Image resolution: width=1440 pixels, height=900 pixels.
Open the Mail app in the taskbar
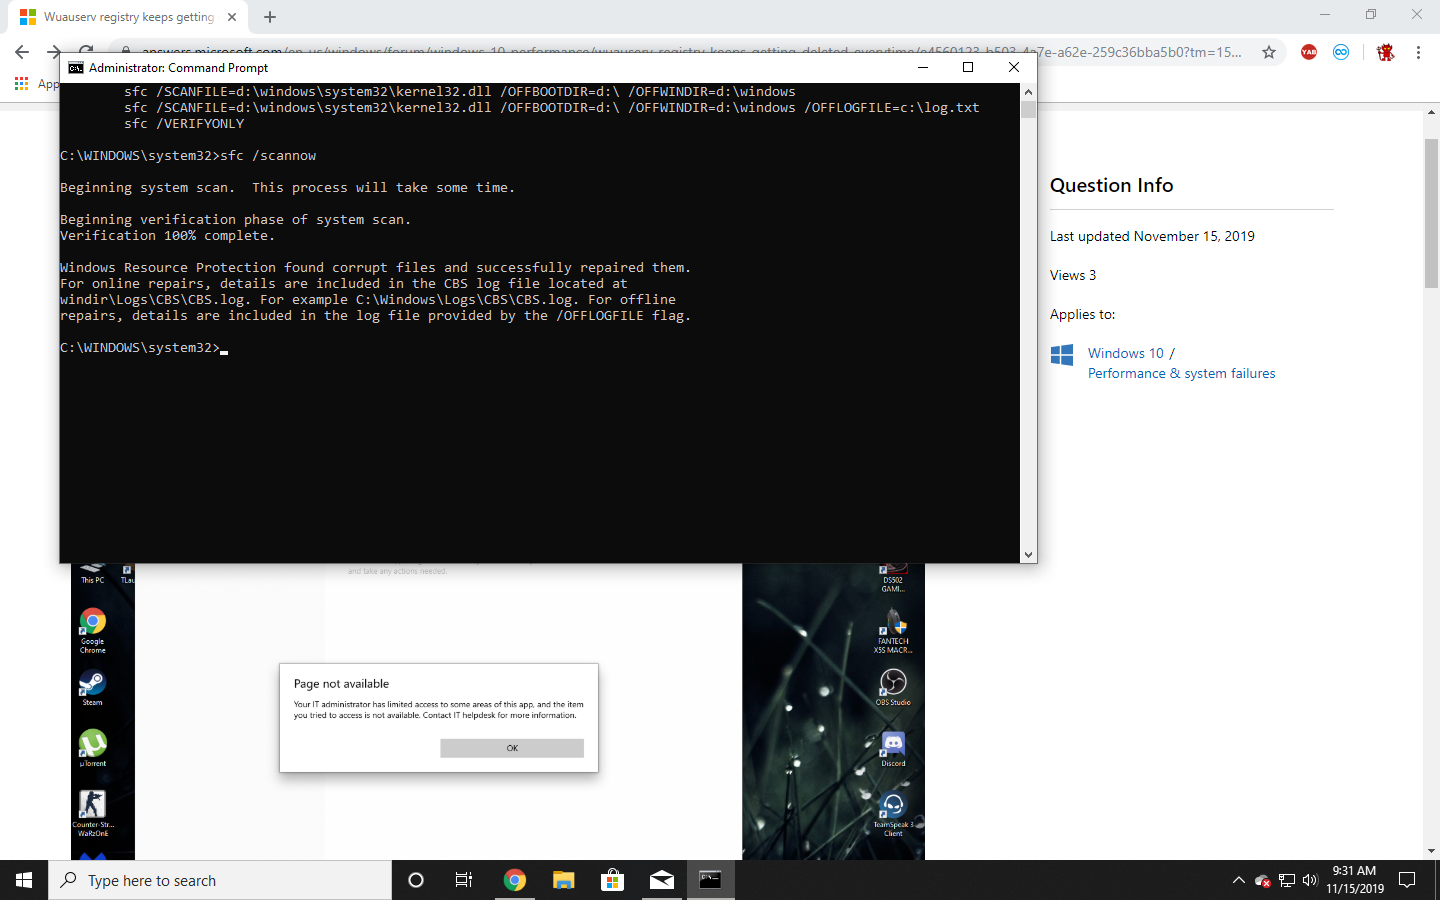662,880
